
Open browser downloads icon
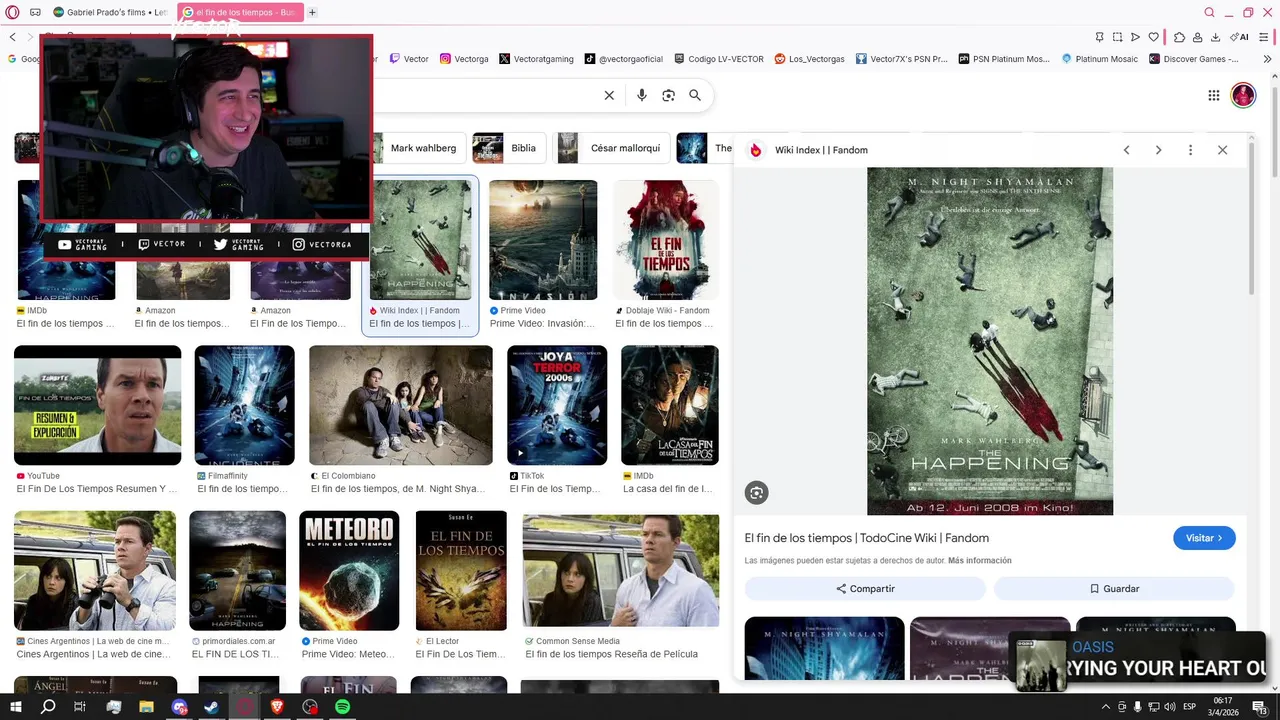[x=1215, y=37]
